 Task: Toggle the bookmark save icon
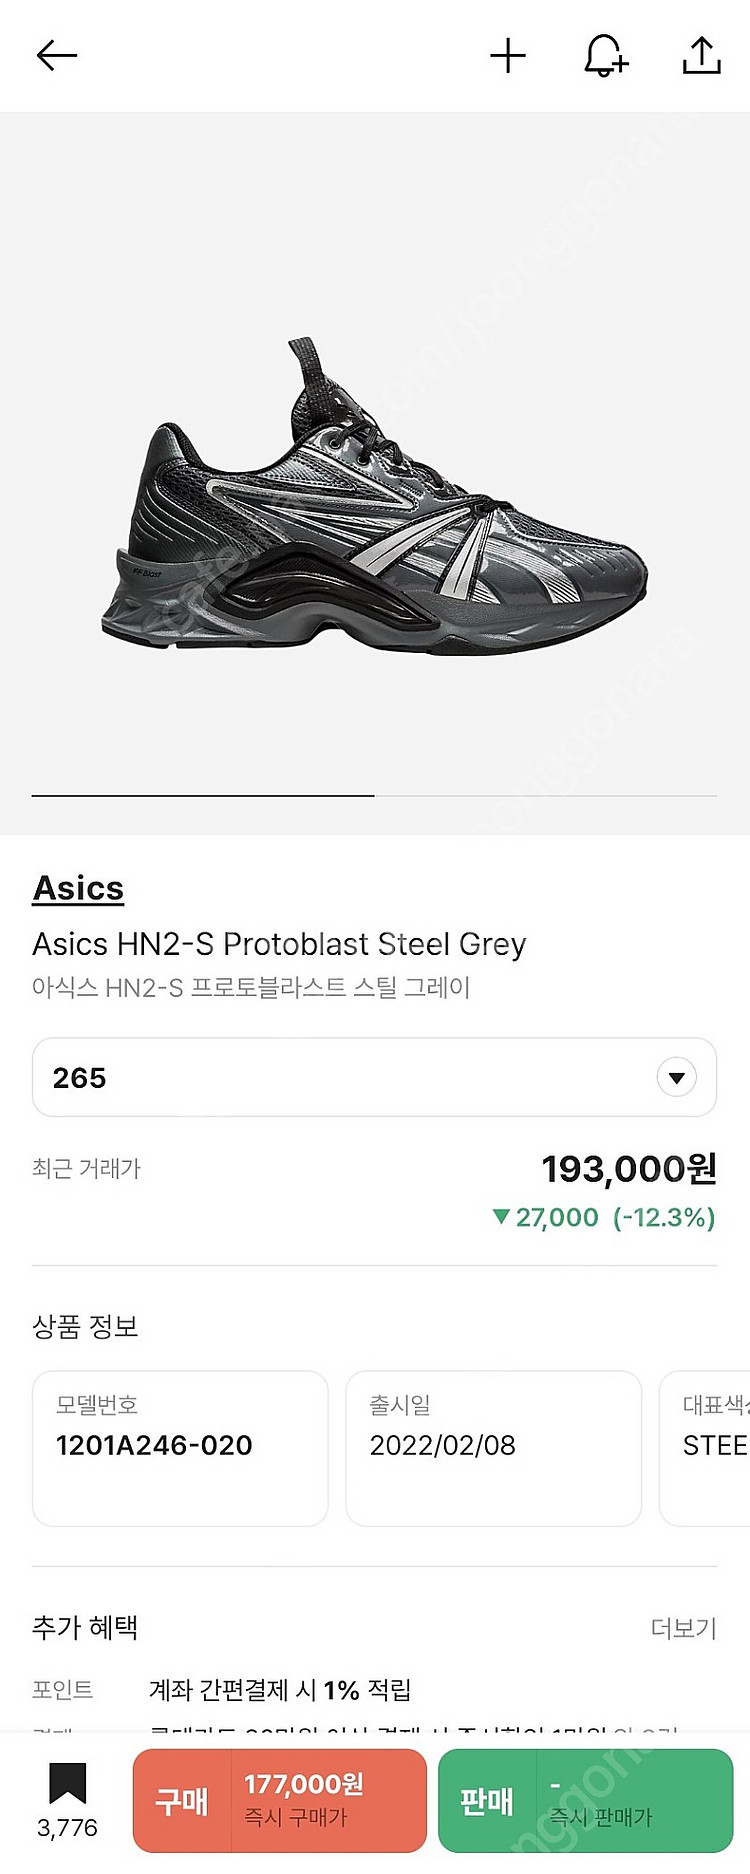point(67,1784)
